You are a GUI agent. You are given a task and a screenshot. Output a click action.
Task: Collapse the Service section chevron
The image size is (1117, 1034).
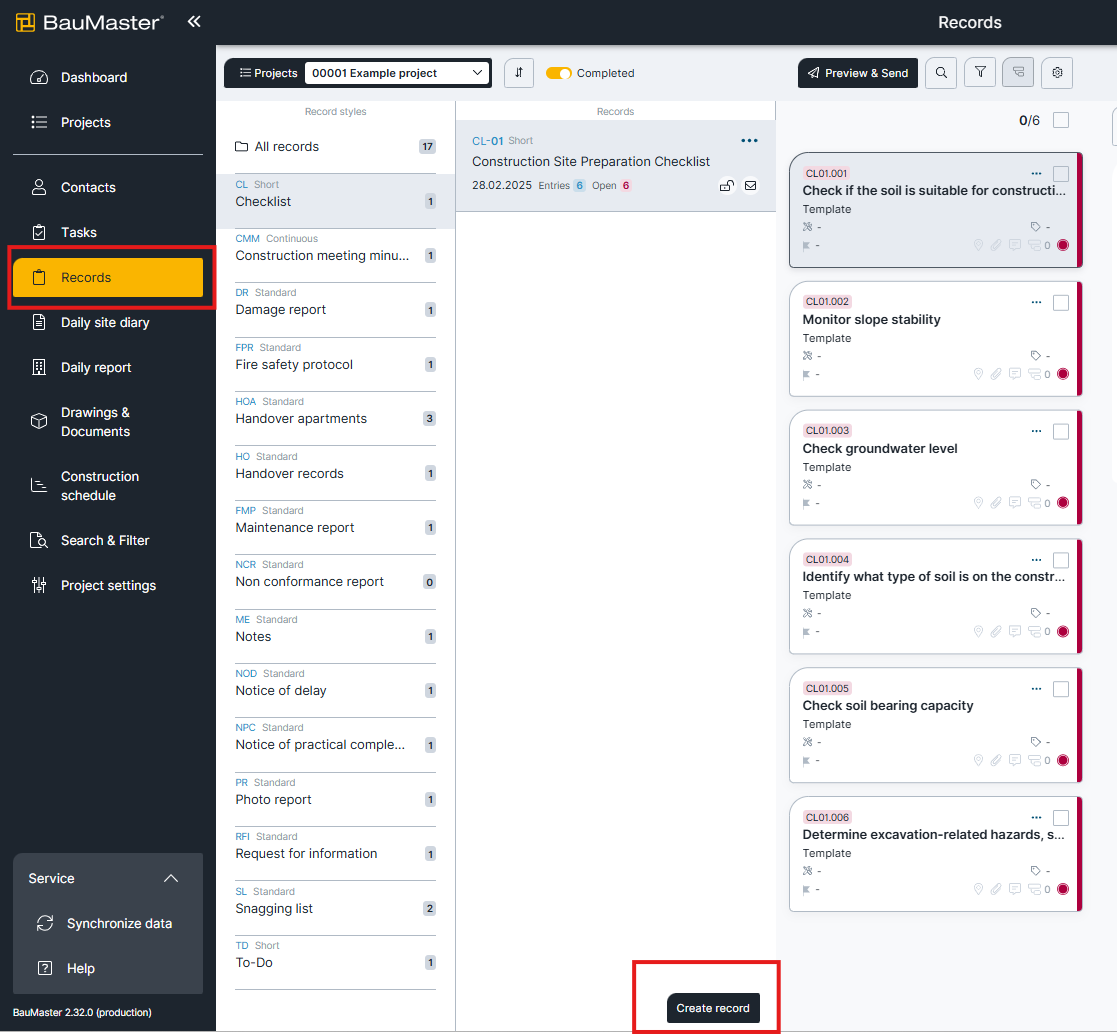click(171, 879)
